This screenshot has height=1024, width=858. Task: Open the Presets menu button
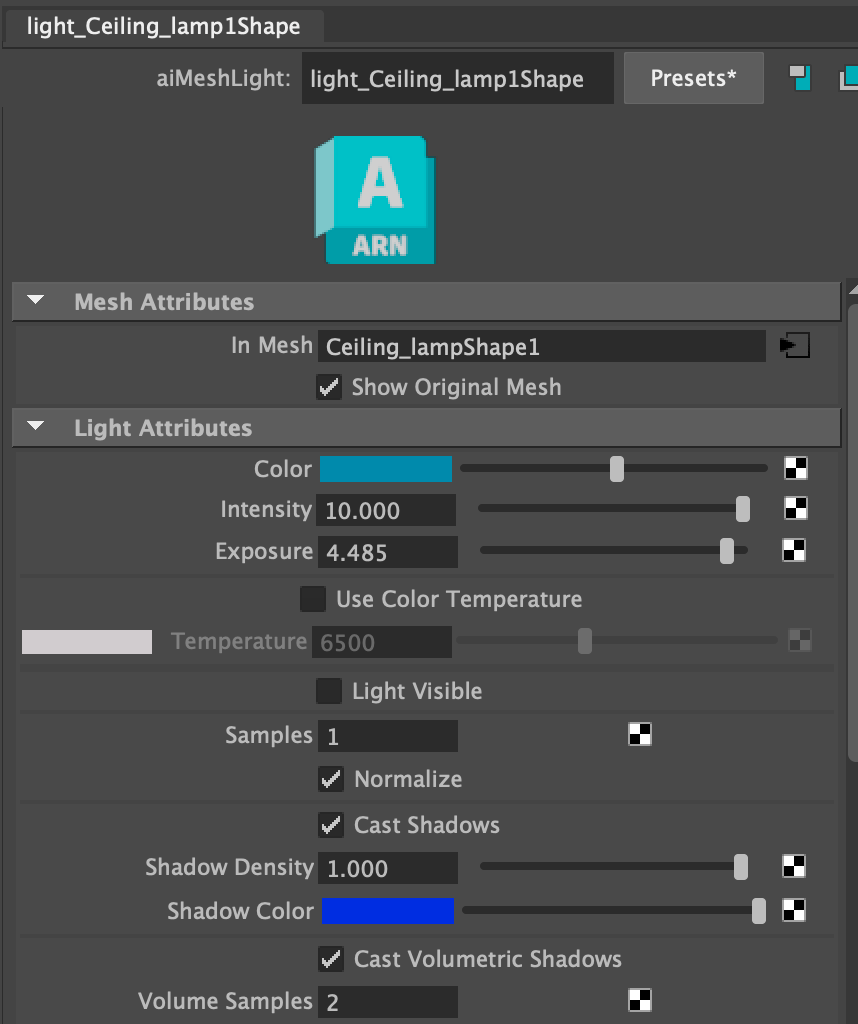coord(693,78)
